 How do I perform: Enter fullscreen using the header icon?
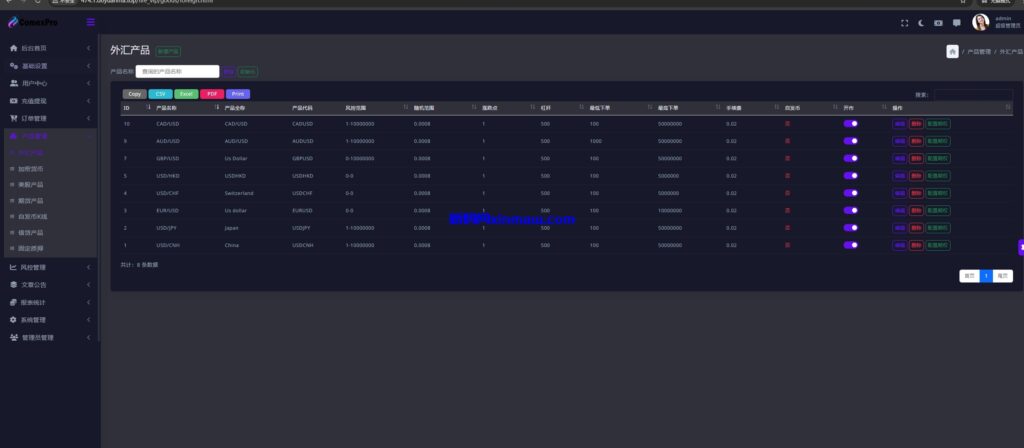click(905, 22)
